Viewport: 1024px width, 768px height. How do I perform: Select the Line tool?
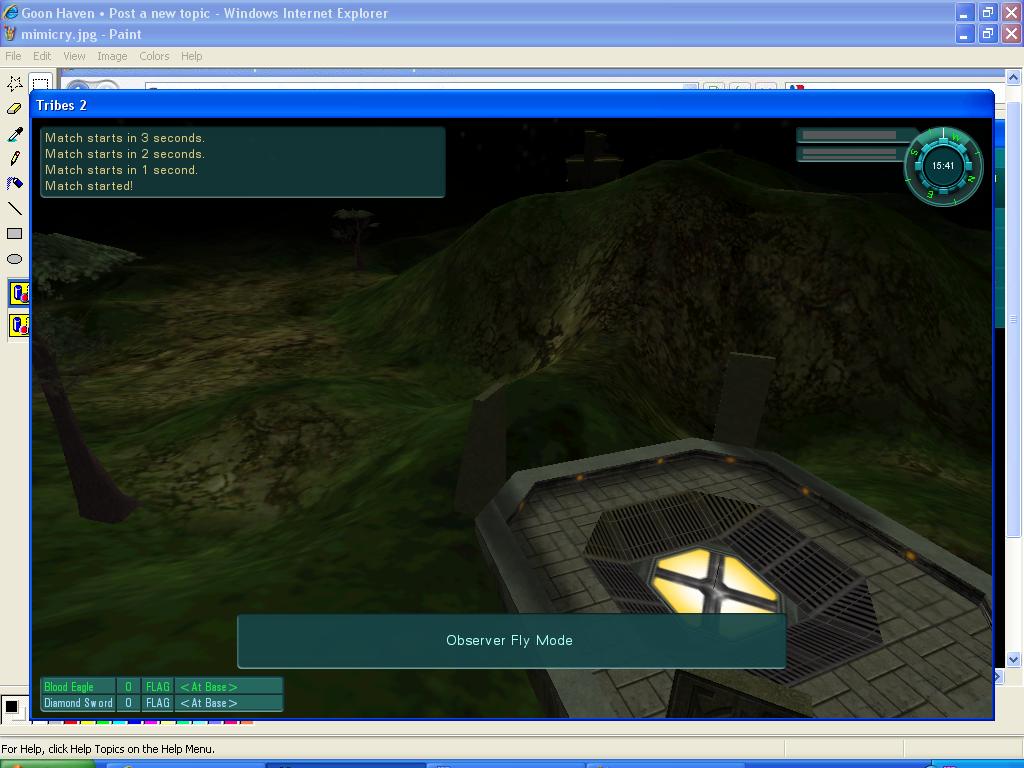14,209
